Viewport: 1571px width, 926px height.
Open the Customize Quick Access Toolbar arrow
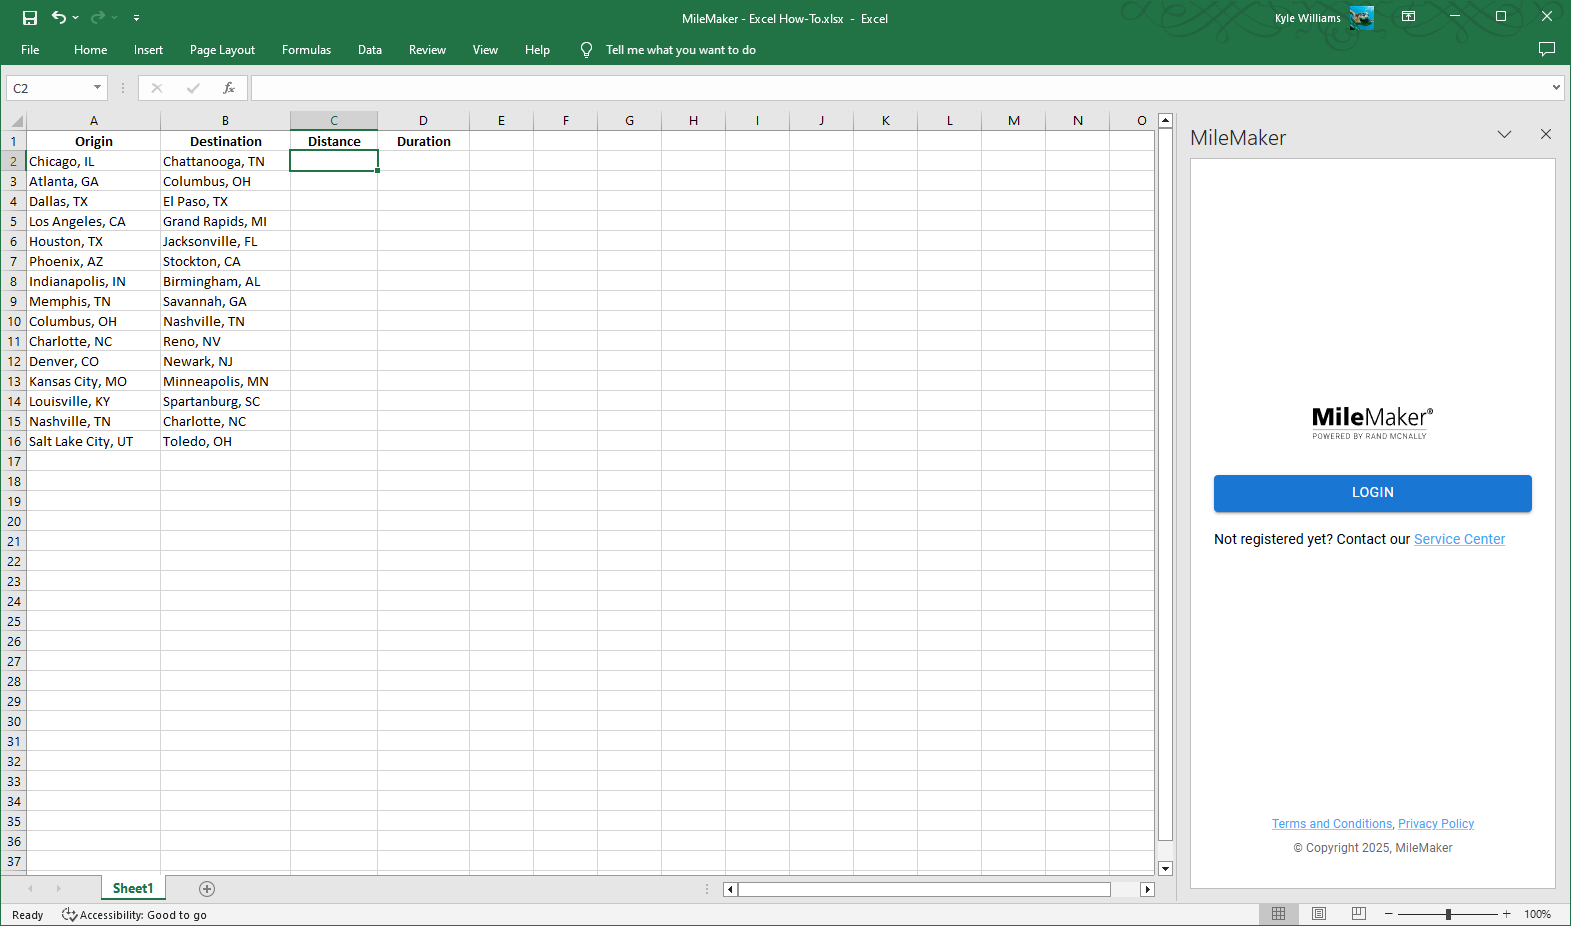coord(136,18)
